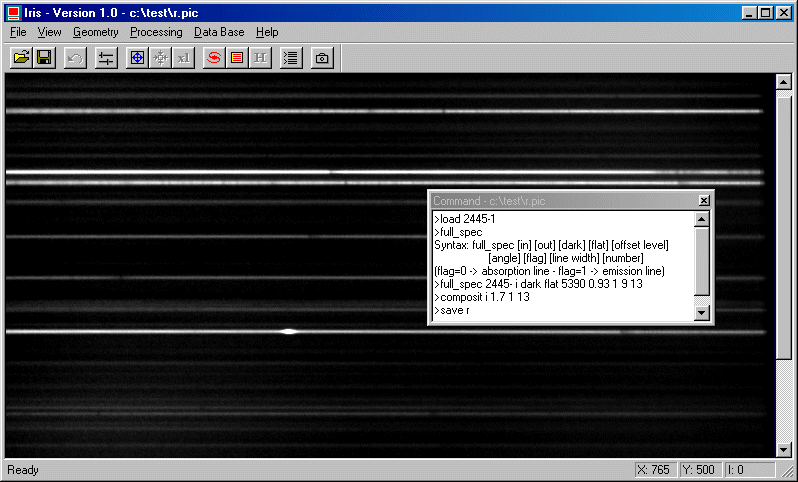Click the 'X: 765' status bar field
The image size is (798, 482).
656,469
